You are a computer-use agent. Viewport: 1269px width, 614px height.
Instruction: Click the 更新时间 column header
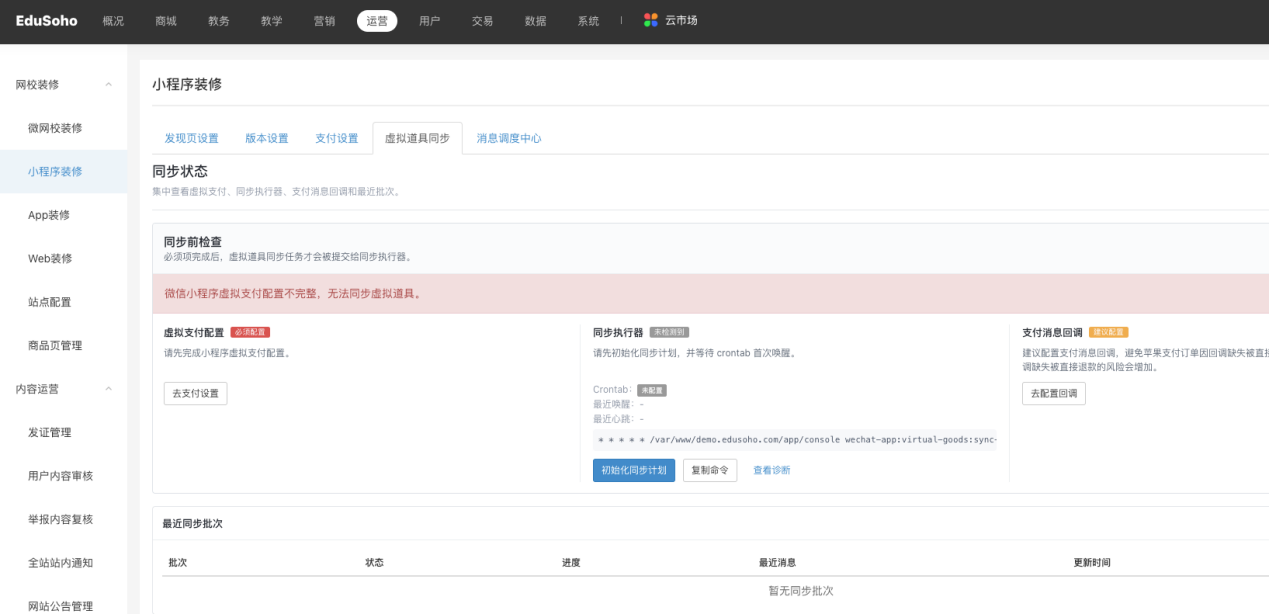1092,563
